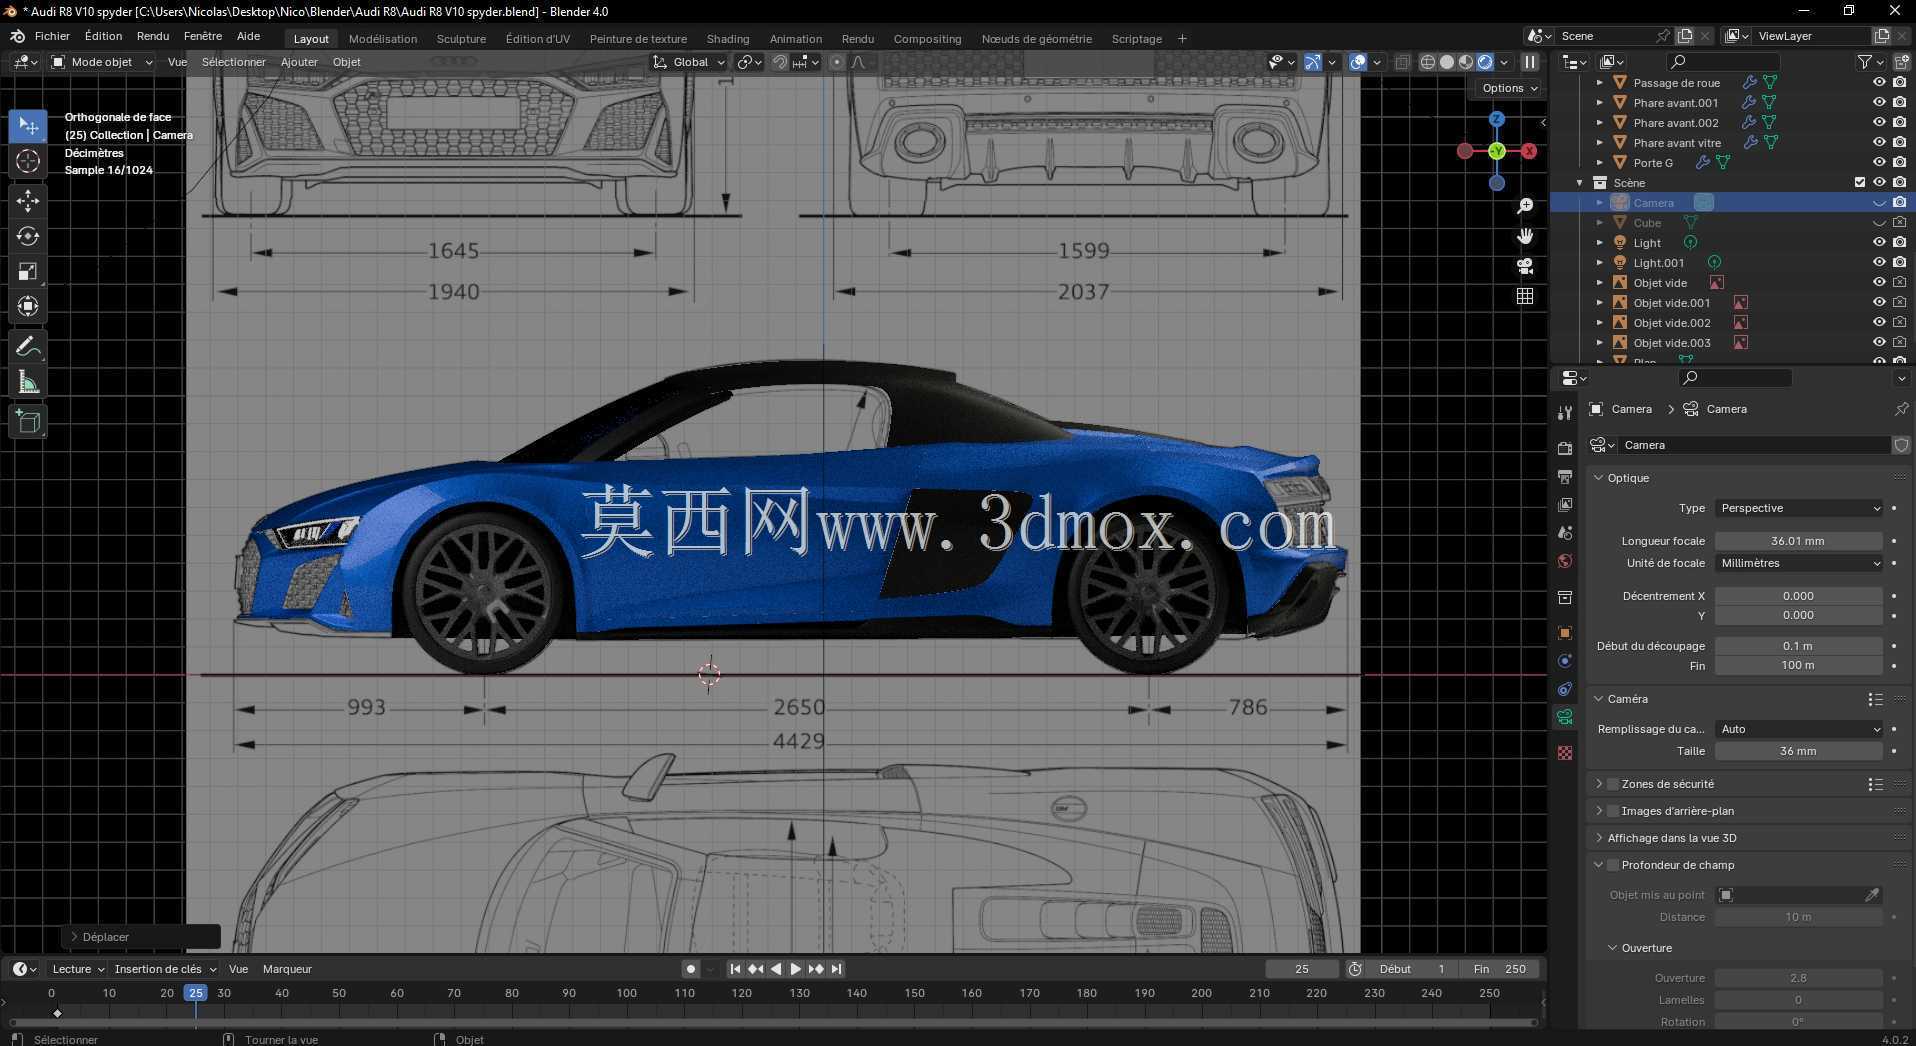Expand Affichage dans la vue 3D panel
1916x1046 pixels.
coord(1599,838)
